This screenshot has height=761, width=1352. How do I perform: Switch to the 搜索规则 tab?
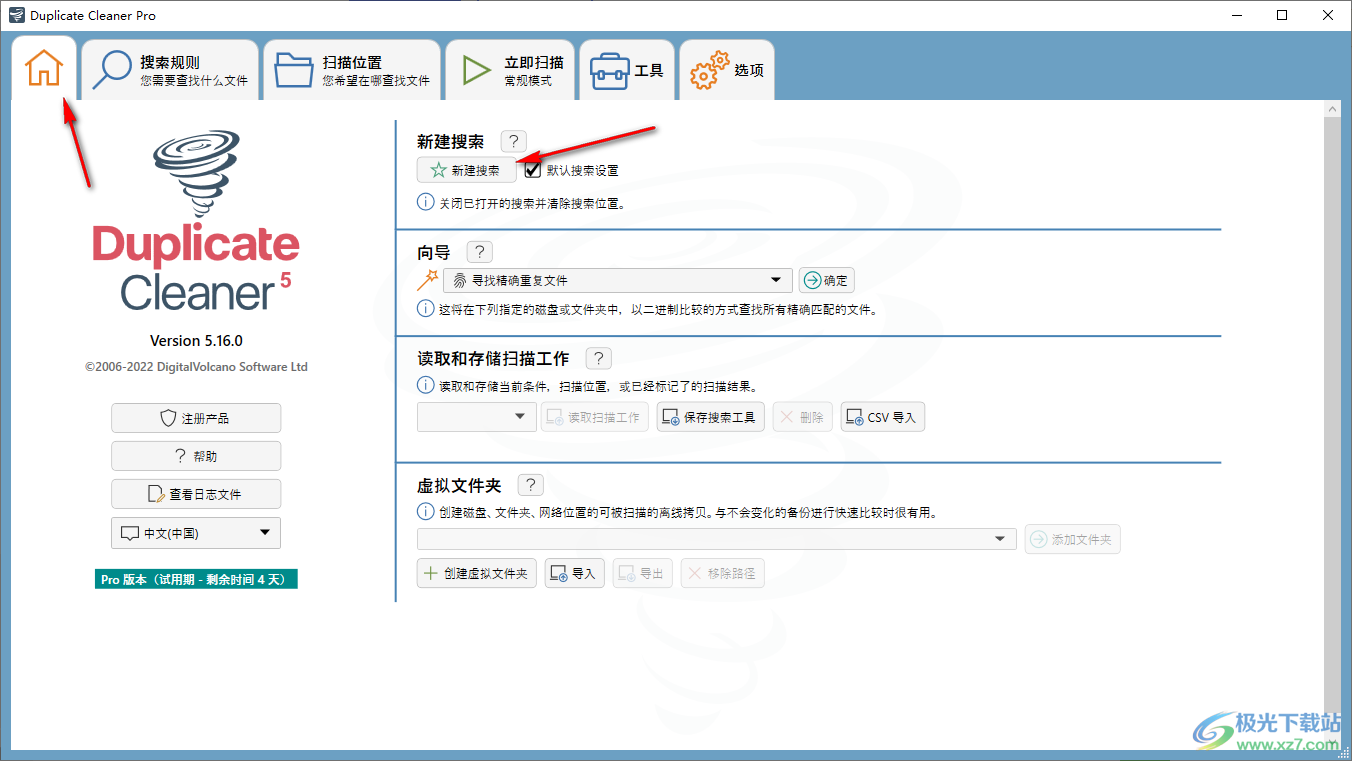(x=170, y=70)
